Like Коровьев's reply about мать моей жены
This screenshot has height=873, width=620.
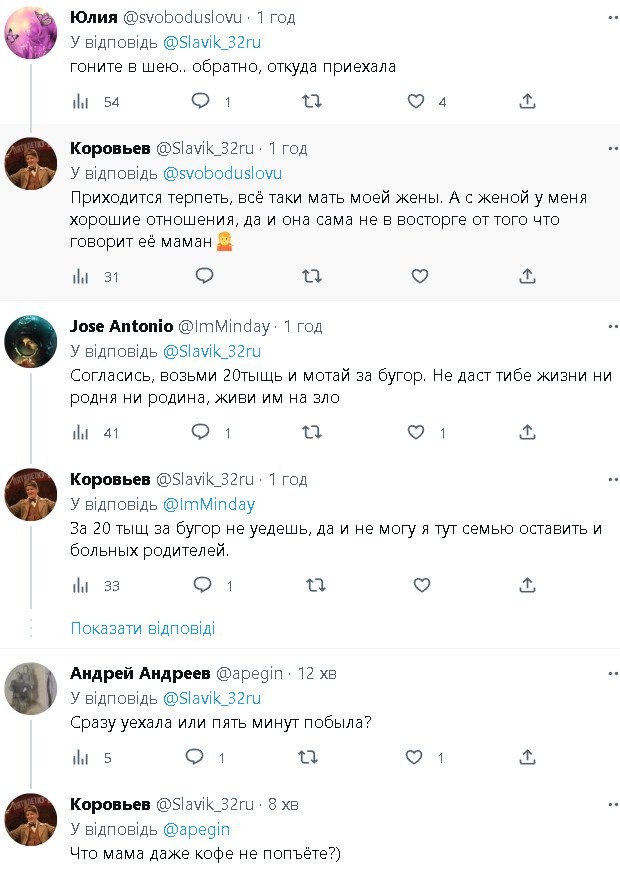420,276
